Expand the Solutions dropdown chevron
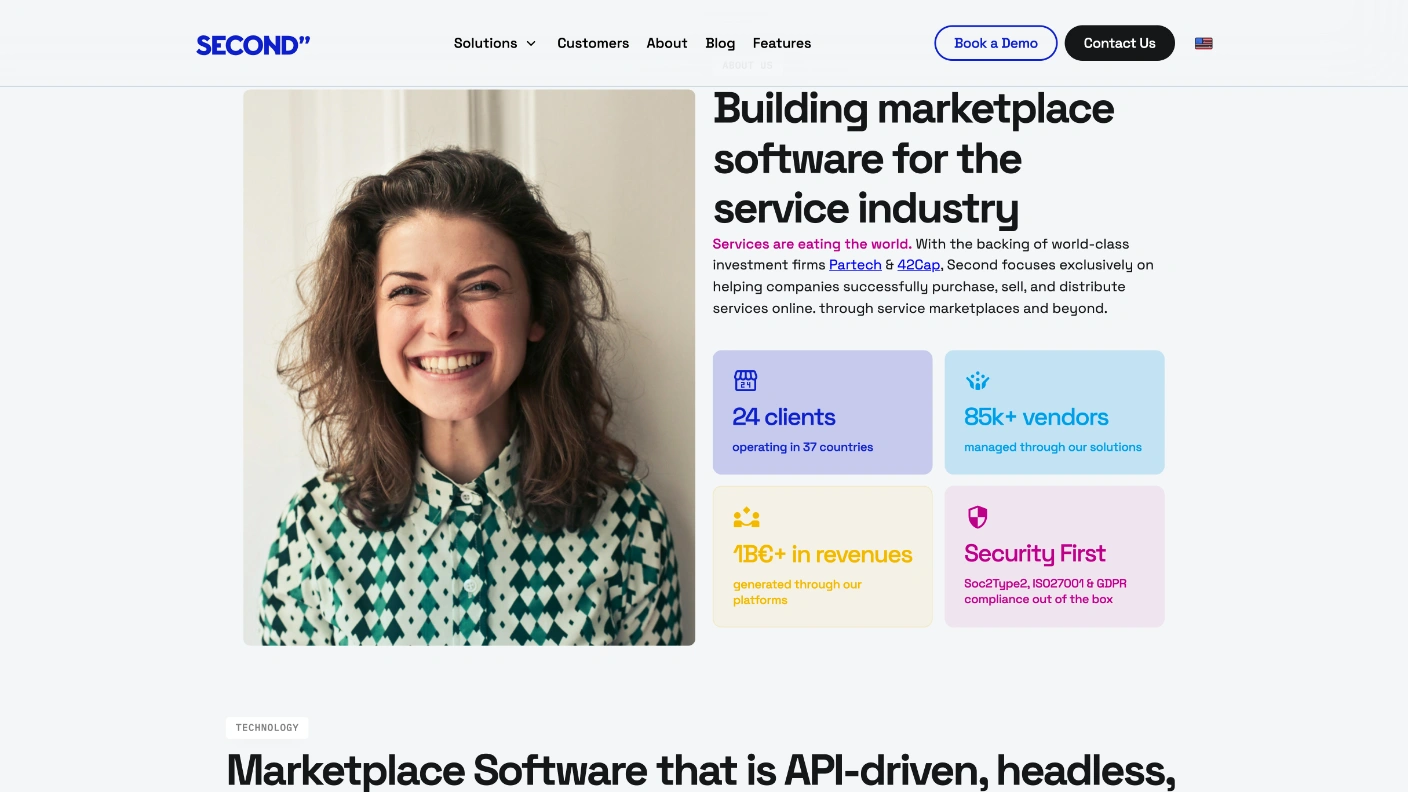Image resolution: width=1408 pixels, height=792 pixels. pyautogui.click(x=531, y=43)
